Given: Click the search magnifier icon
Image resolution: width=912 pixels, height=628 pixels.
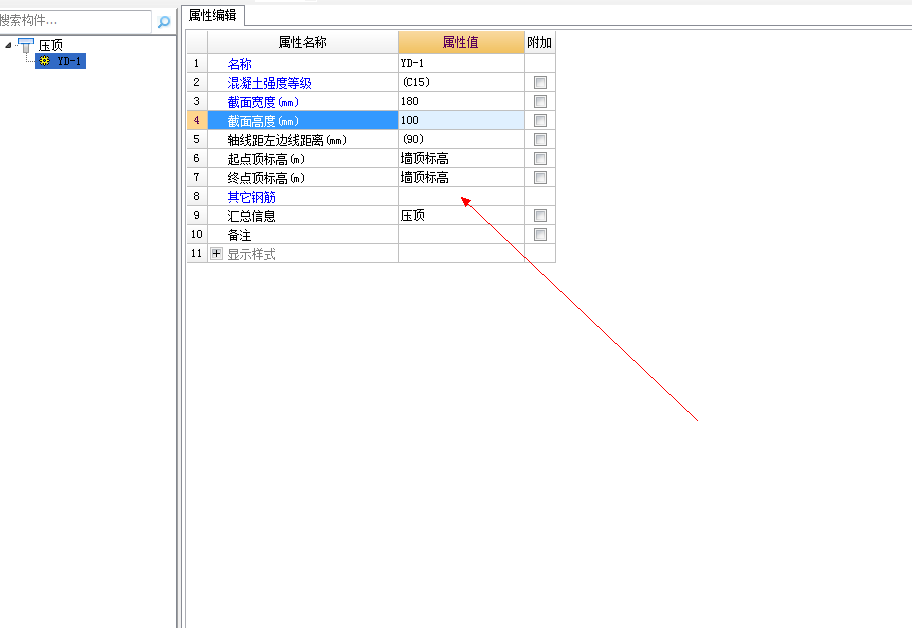Looking at the screenshot, I should pyautogui.click(x=164, y=22).
